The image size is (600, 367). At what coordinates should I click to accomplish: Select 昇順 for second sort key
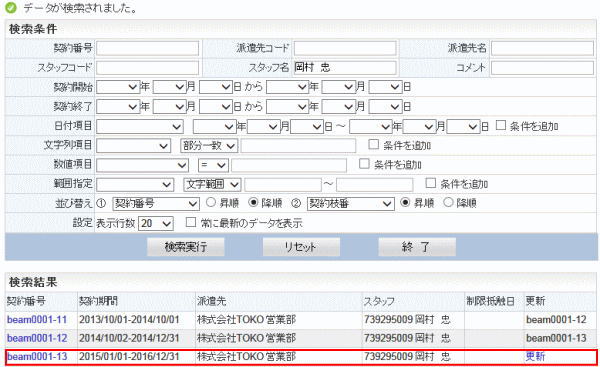click(x=405, y=202)
